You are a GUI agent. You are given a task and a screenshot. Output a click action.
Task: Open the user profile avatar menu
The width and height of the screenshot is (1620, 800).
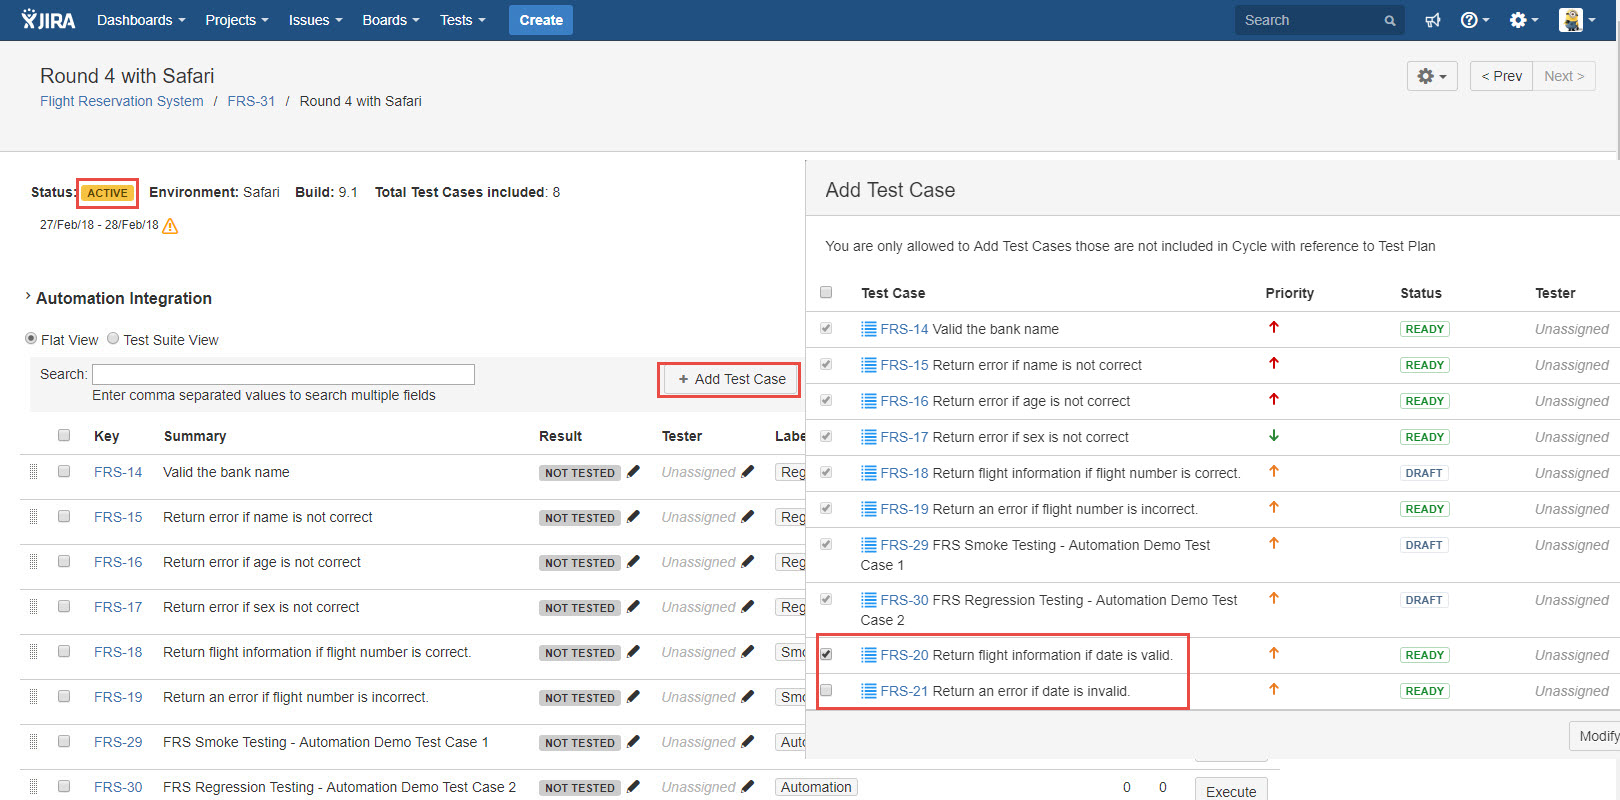(x=1577, y=20)
